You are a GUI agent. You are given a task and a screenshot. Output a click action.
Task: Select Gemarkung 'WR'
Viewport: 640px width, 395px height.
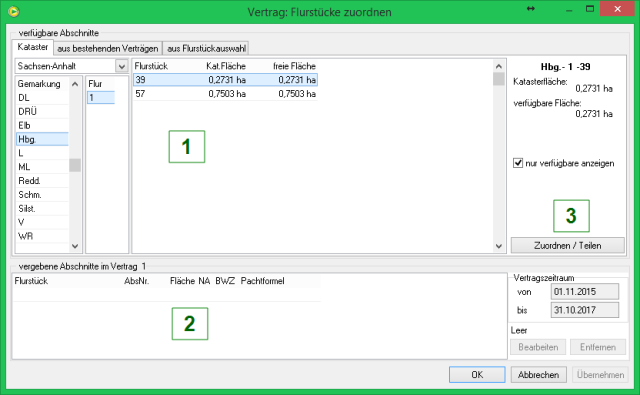coord(42,236)
